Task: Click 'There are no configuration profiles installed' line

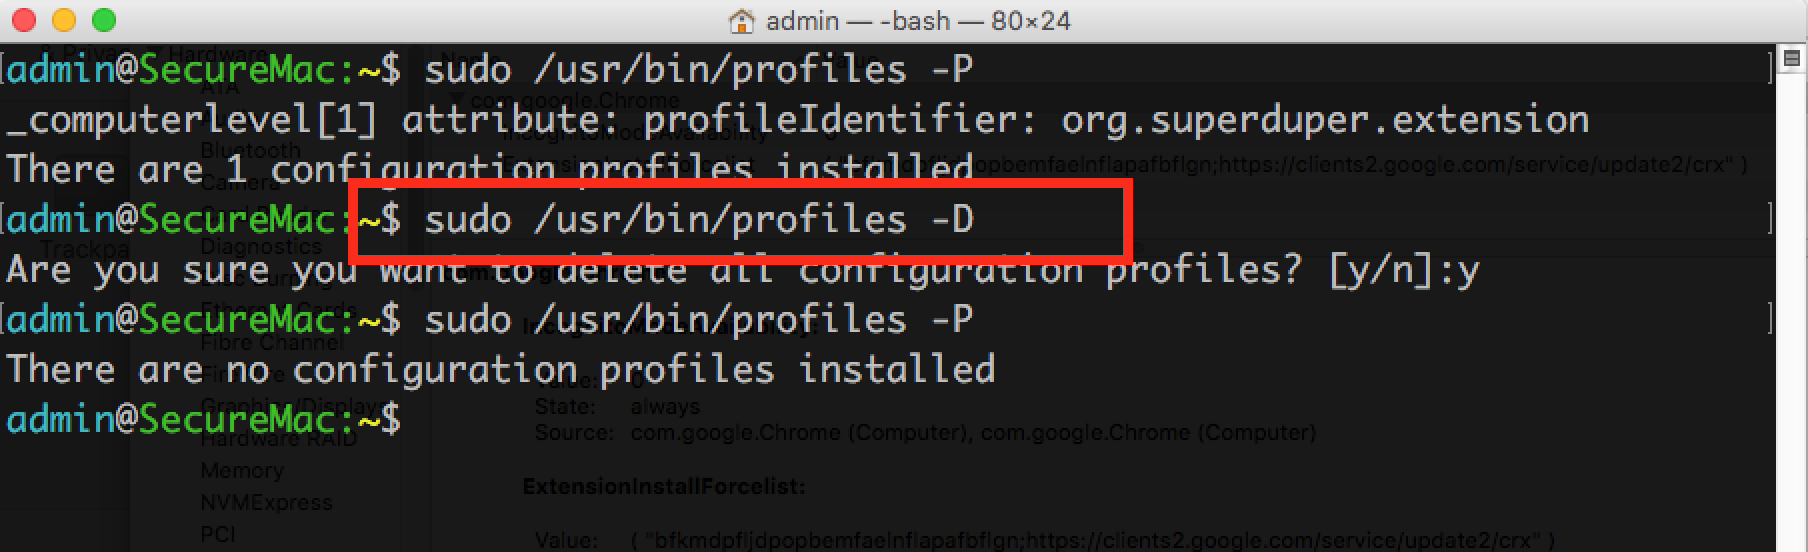Action: (x=500, y=370)
